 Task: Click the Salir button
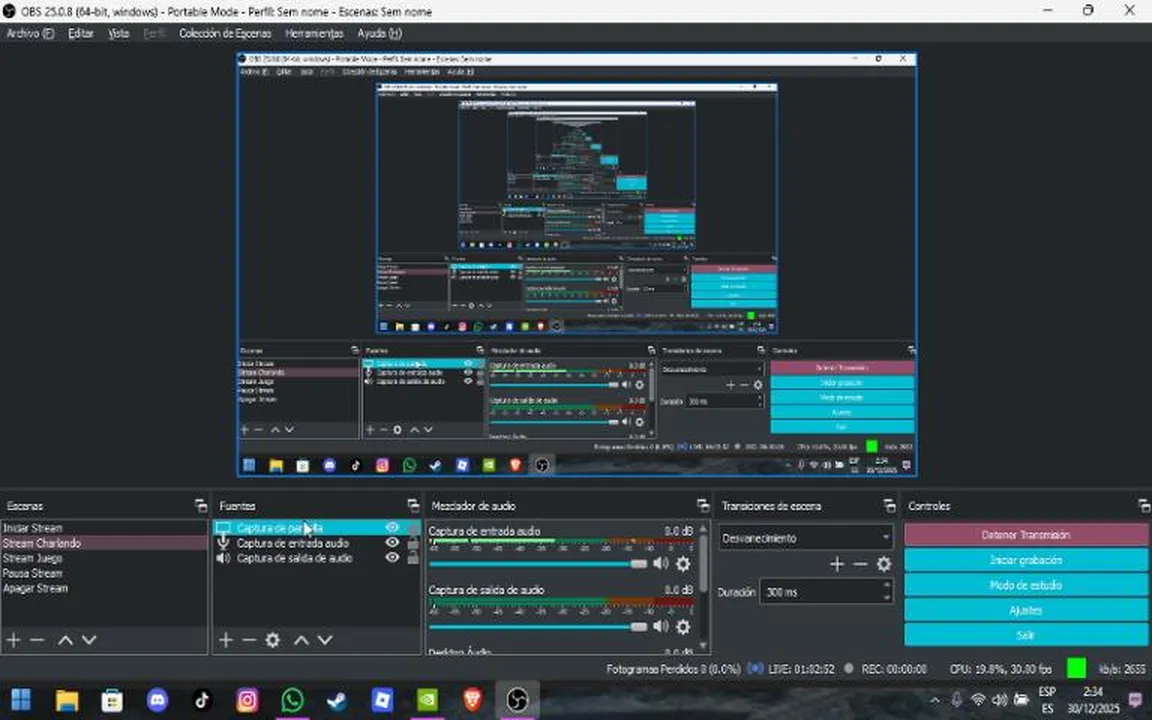[1026, 635]
